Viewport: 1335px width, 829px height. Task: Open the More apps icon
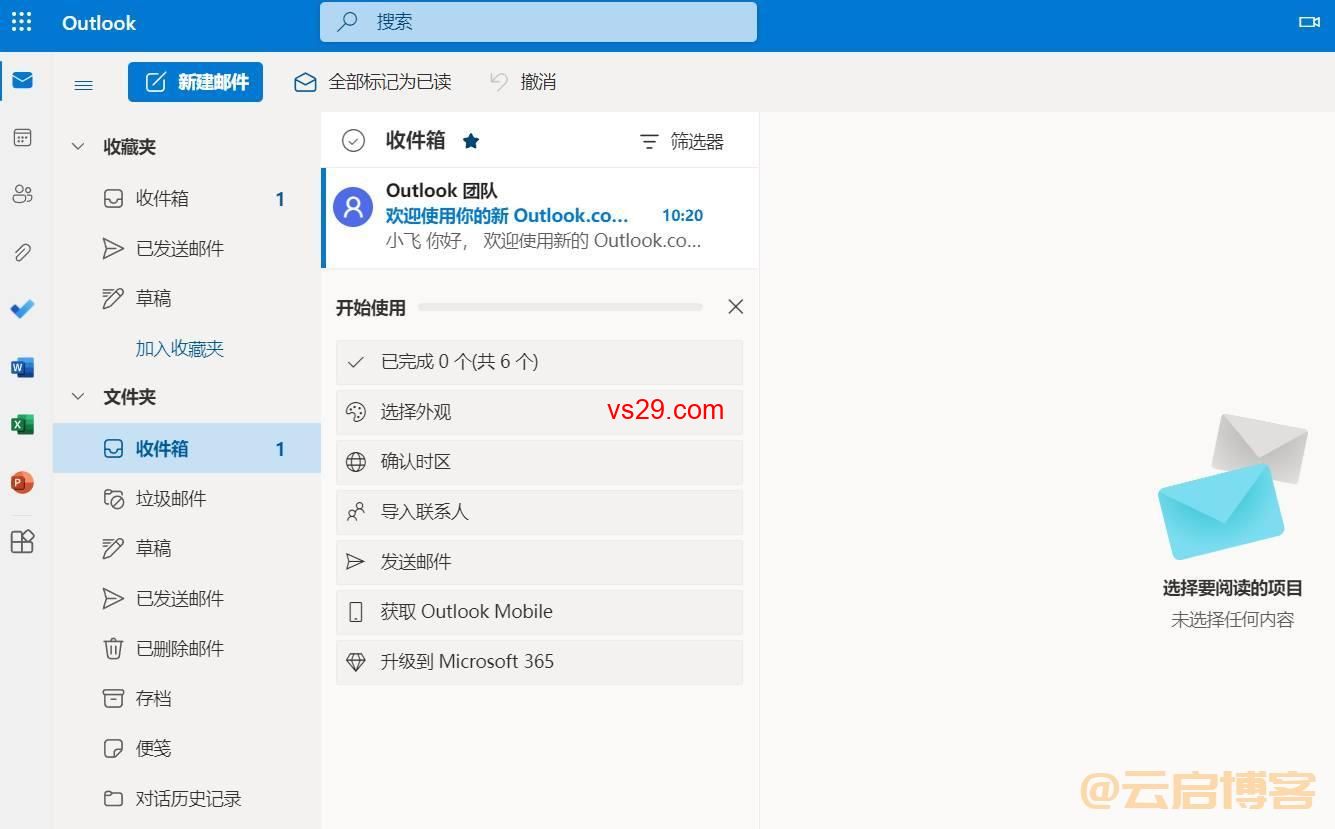pos(22,541)
